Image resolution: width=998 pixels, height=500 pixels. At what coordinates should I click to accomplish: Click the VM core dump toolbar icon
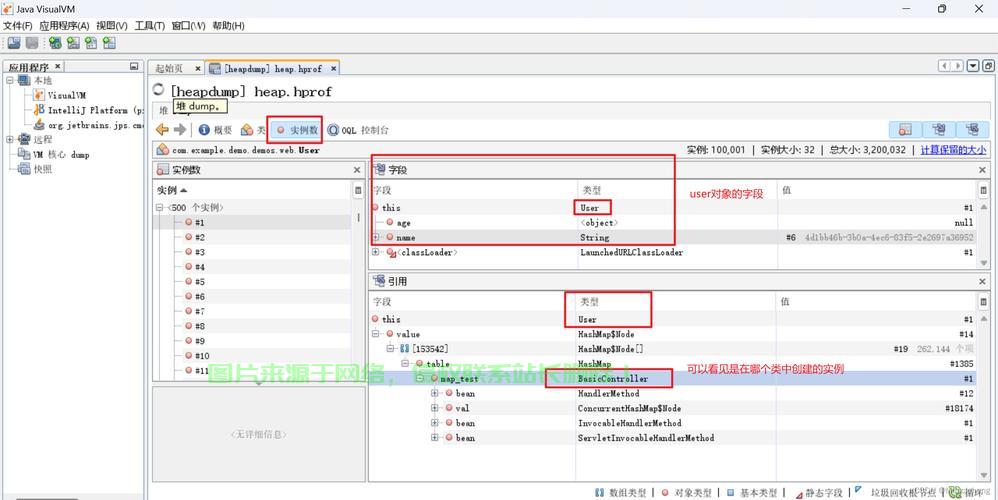click(91, 43)
